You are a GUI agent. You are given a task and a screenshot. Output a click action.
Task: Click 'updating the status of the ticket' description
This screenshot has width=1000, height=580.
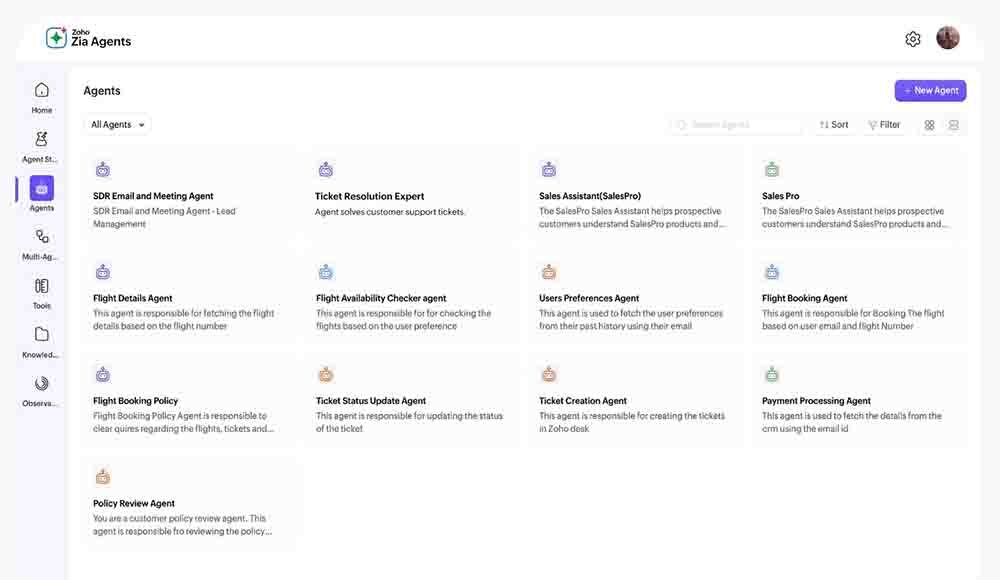tap(409, 422)
